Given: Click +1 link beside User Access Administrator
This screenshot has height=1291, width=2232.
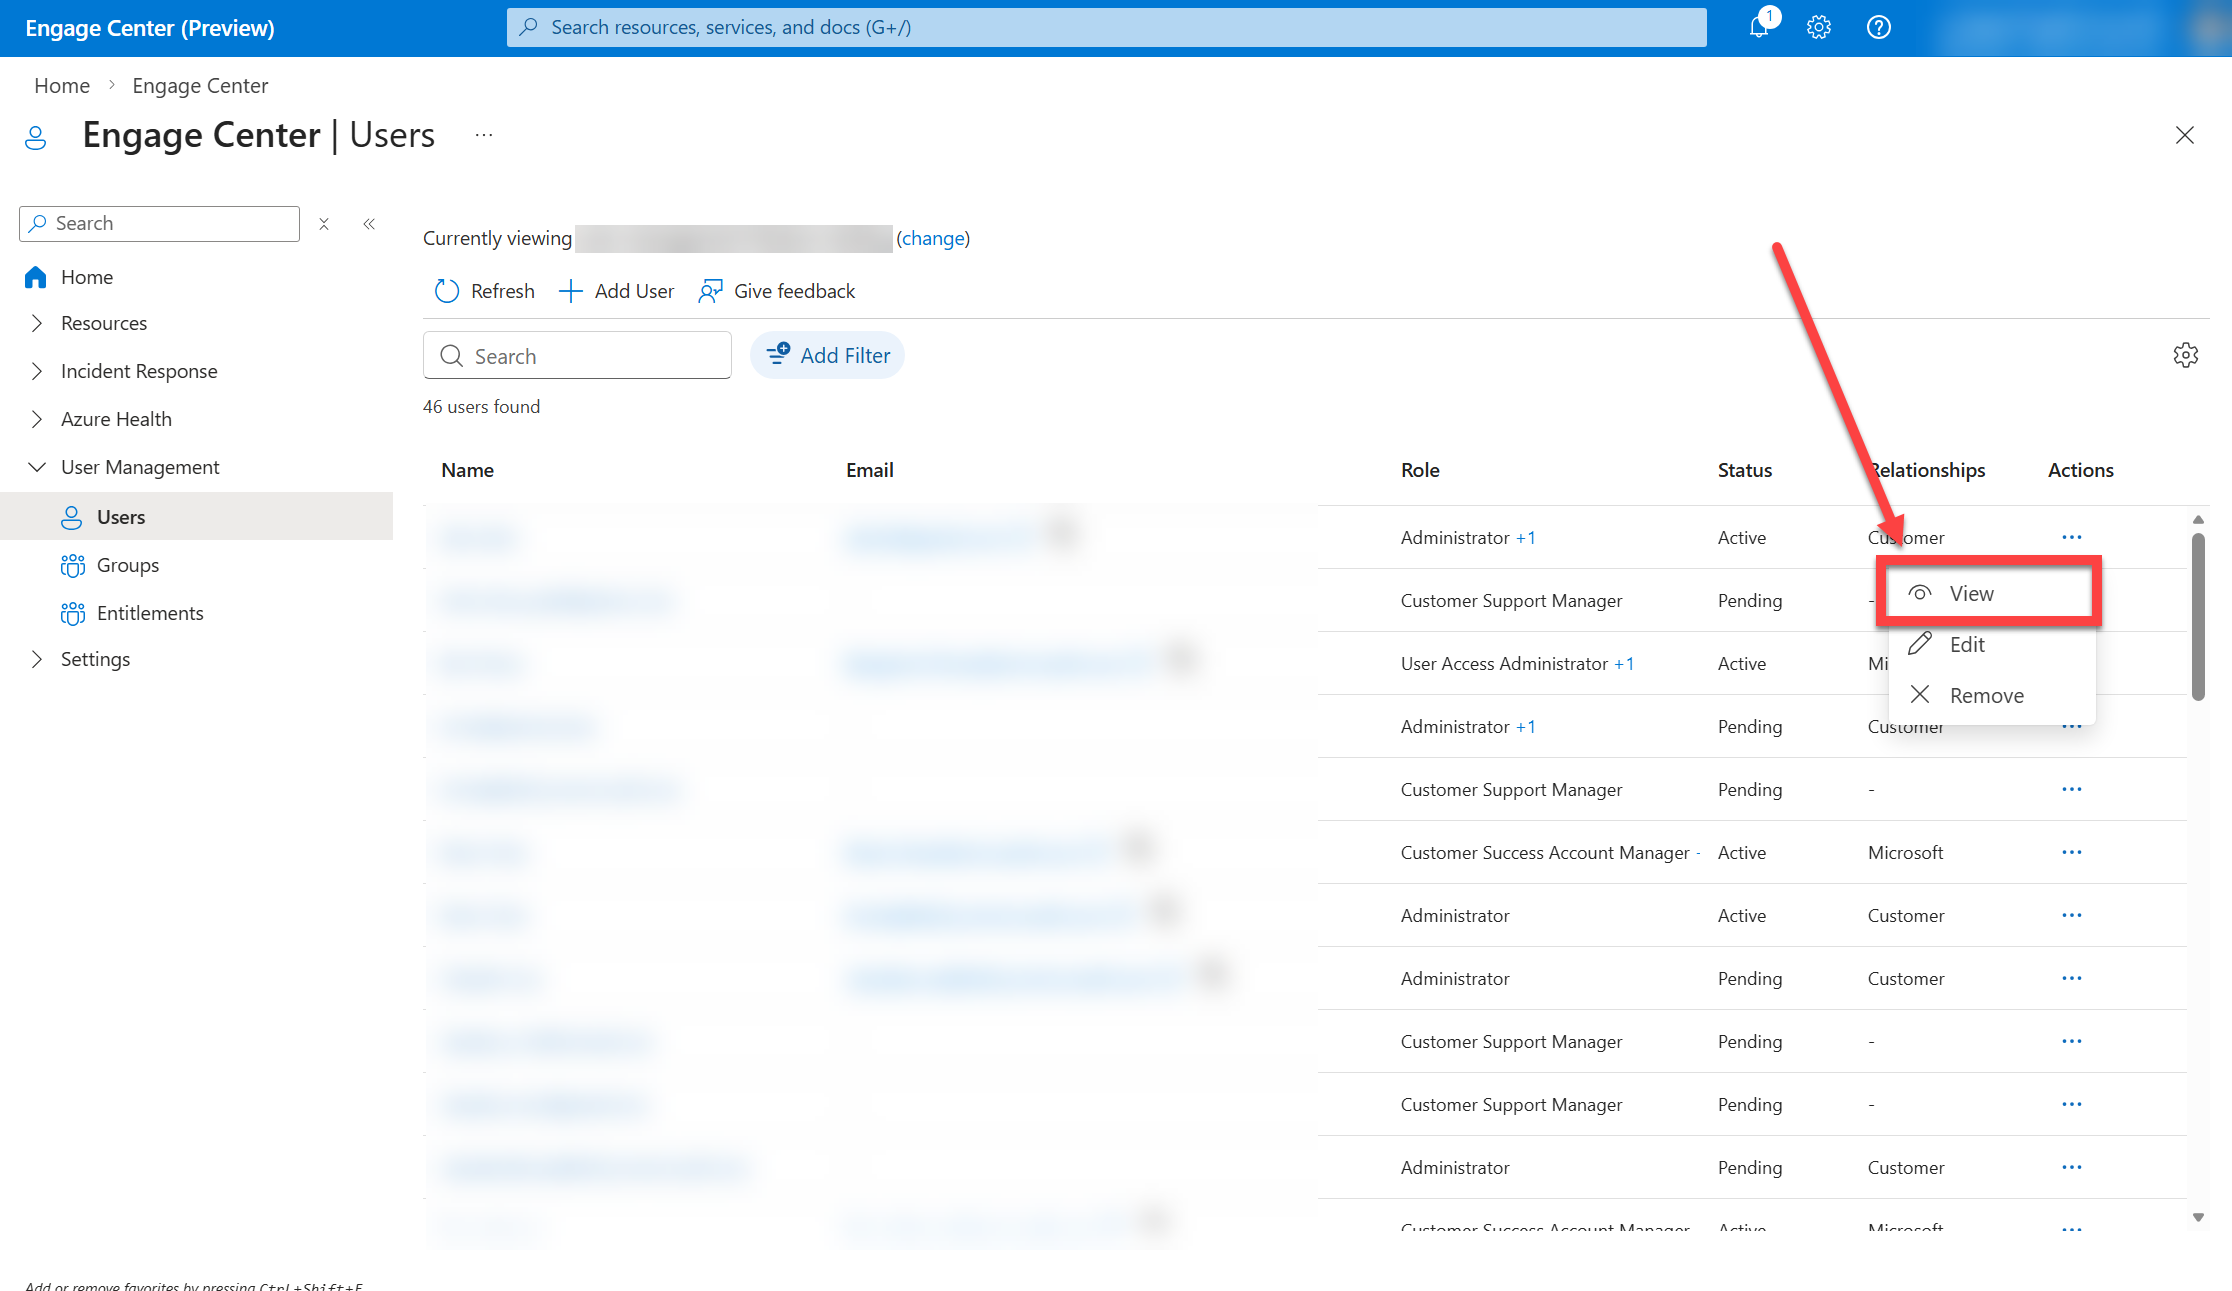Looking at the screenshot, I should pyautogui.click(x=1624, y=664).
